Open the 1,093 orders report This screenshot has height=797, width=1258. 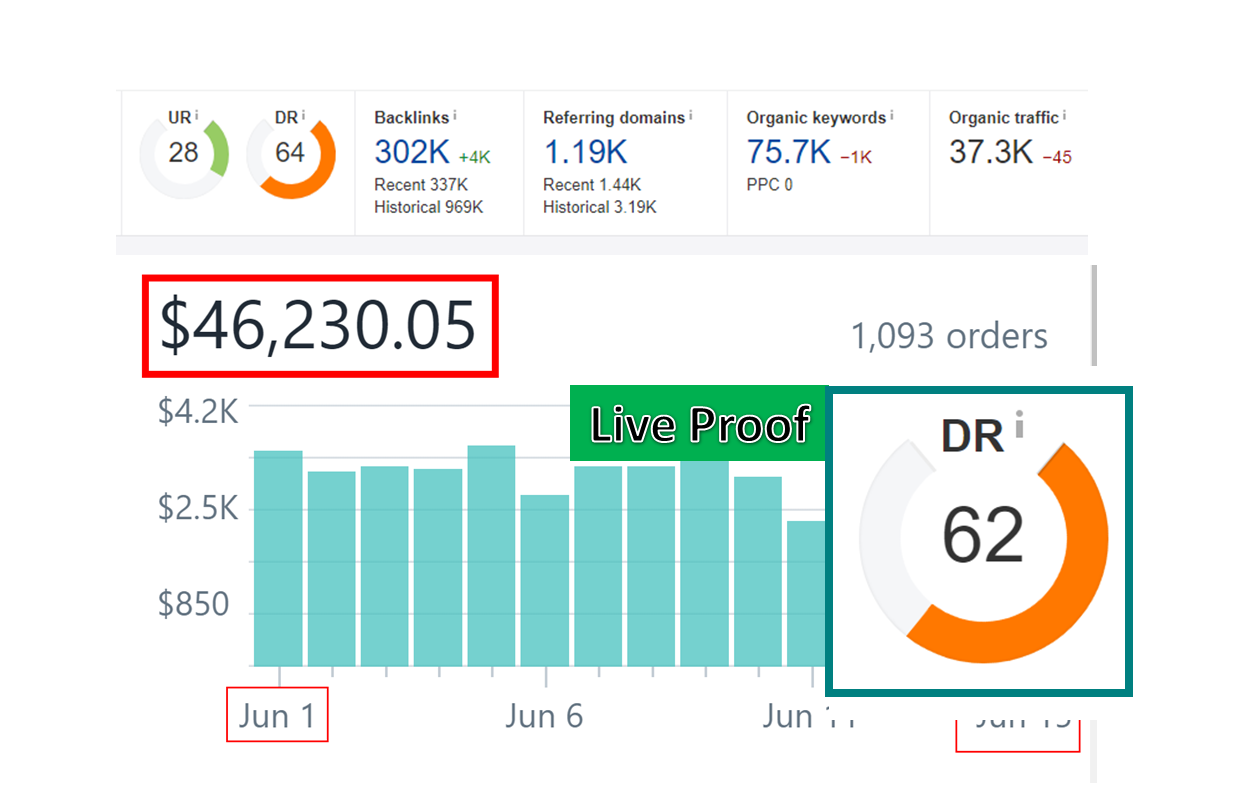[948, 336]
